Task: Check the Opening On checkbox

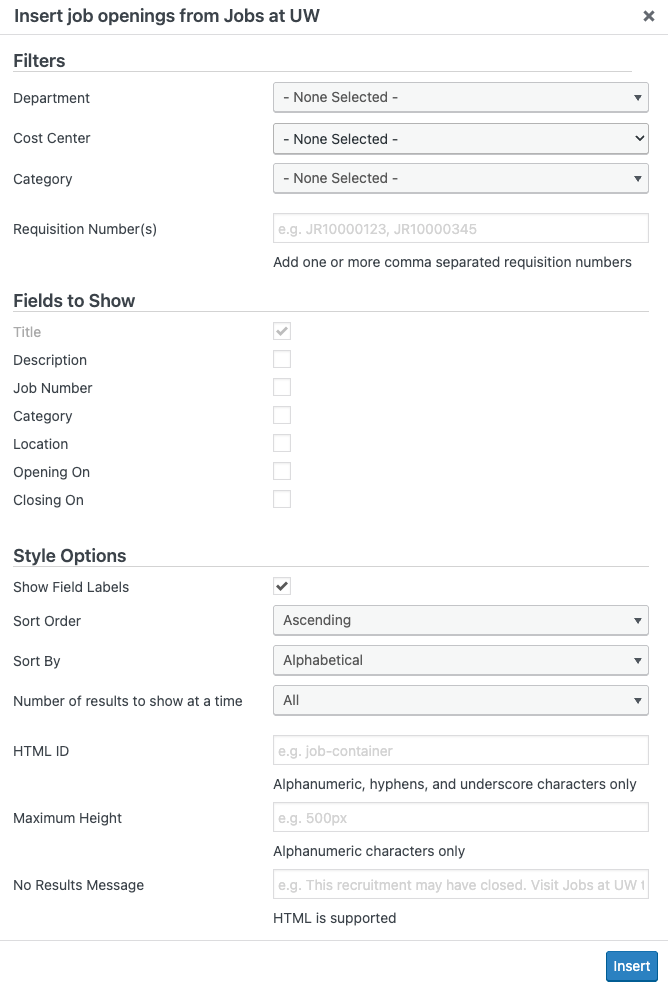Action: [x=282, y=471]
